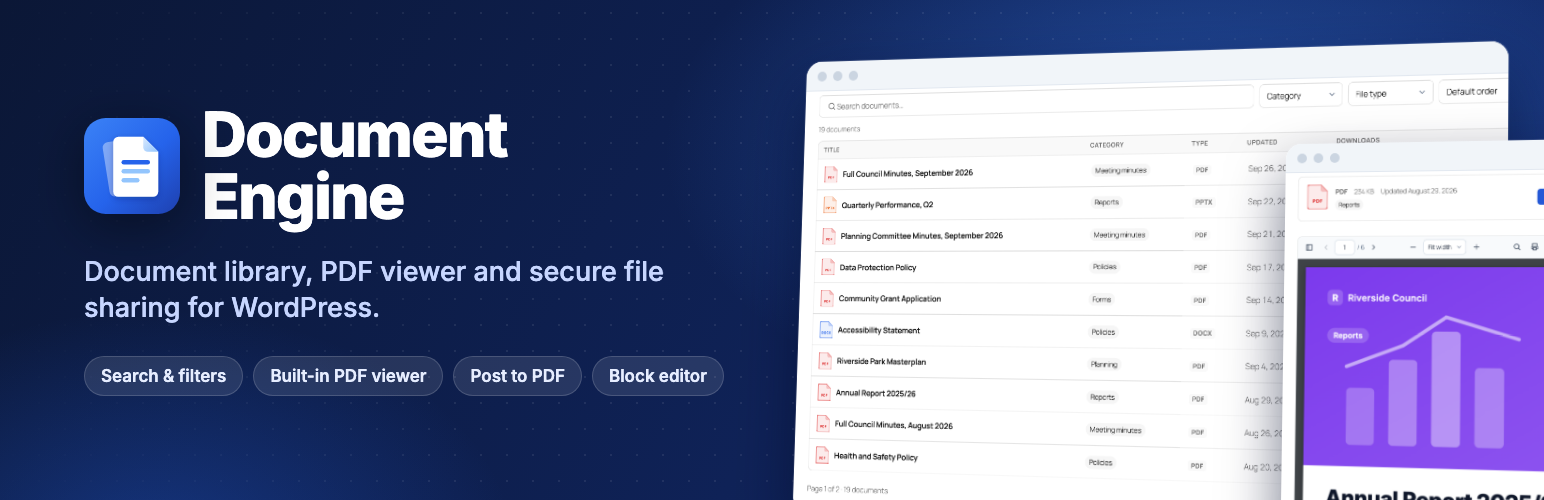Open the Annual Report 2025/26 document
Image resolution: width=1544 pixels, height=500 pixels.
(876, 393)
